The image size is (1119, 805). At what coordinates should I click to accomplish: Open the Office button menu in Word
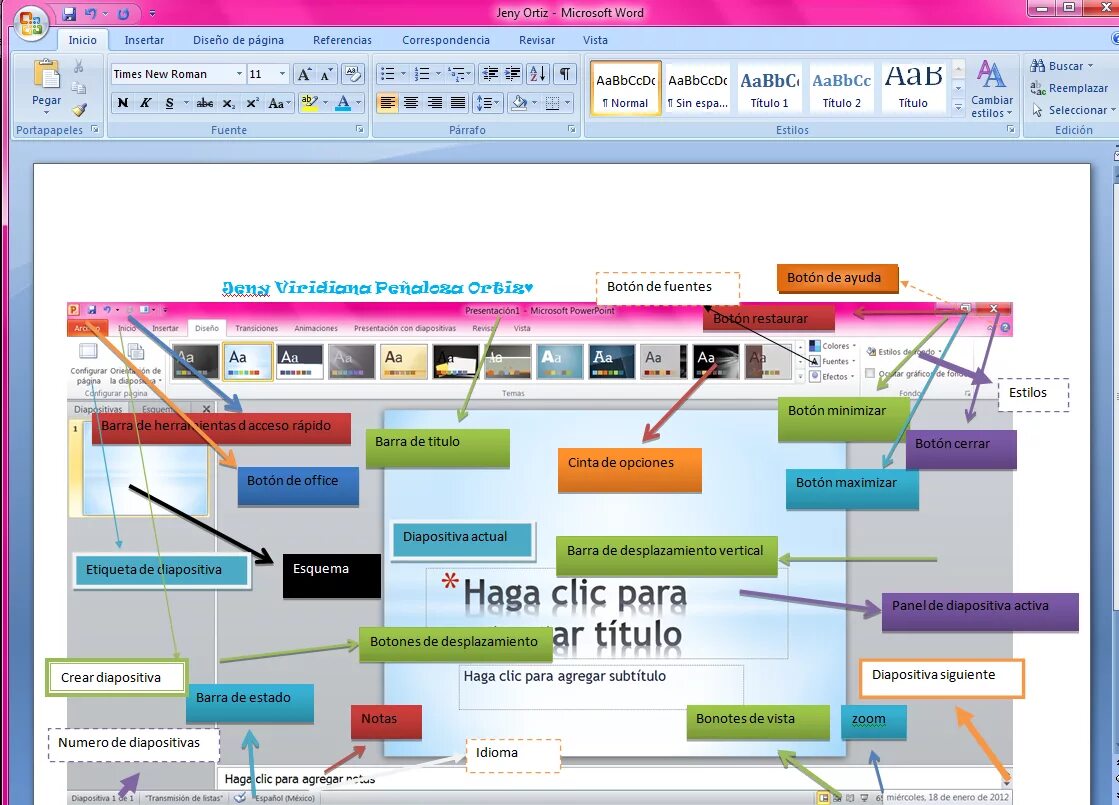(x=31, y=24)
